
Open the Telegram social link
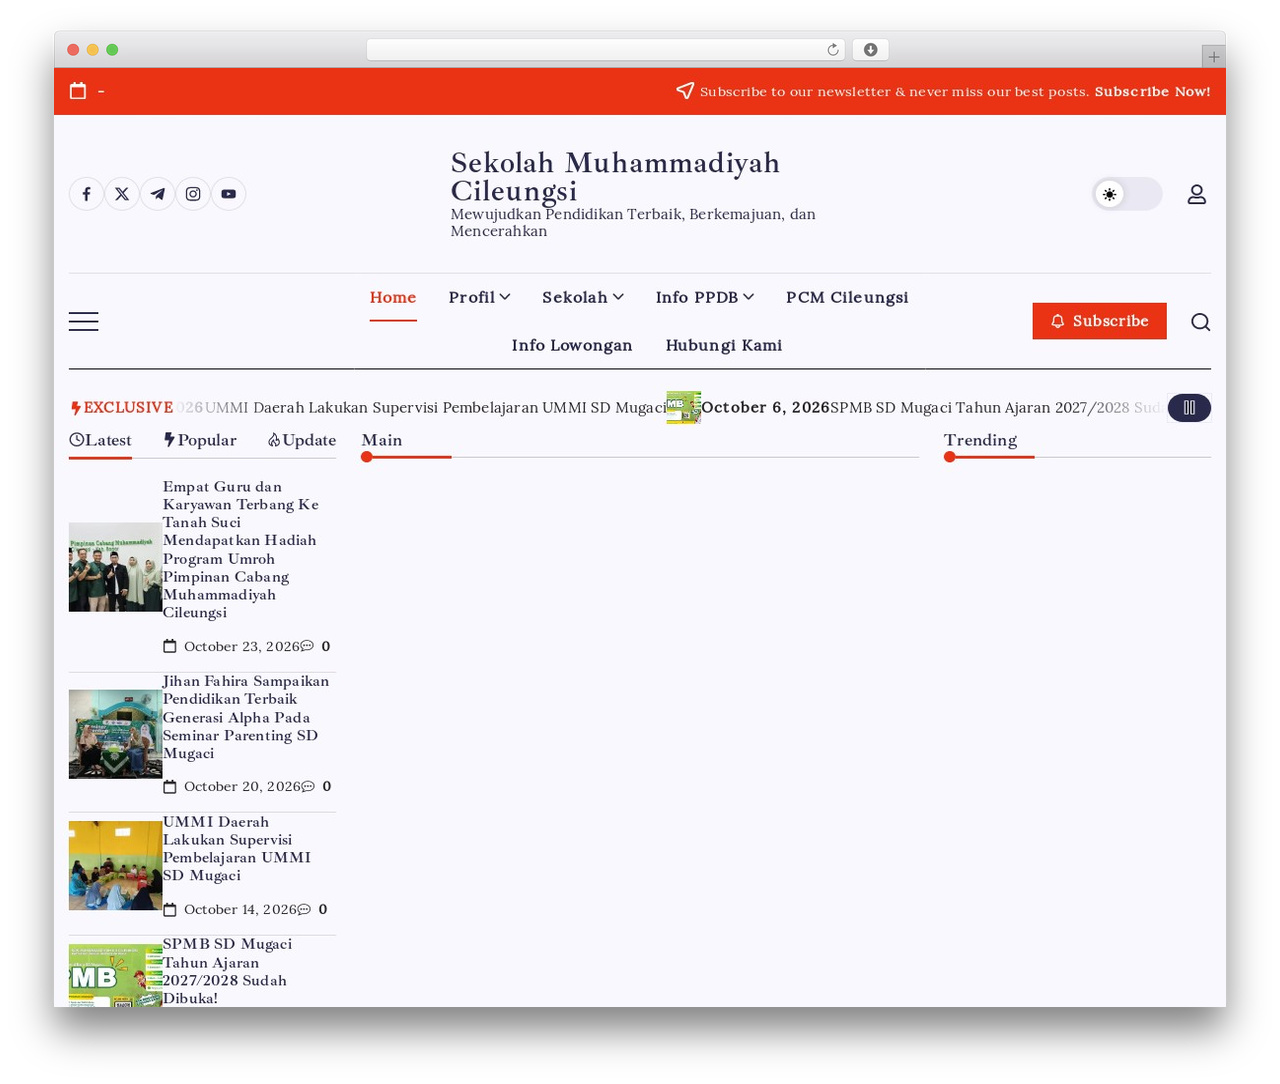[158, 194]
